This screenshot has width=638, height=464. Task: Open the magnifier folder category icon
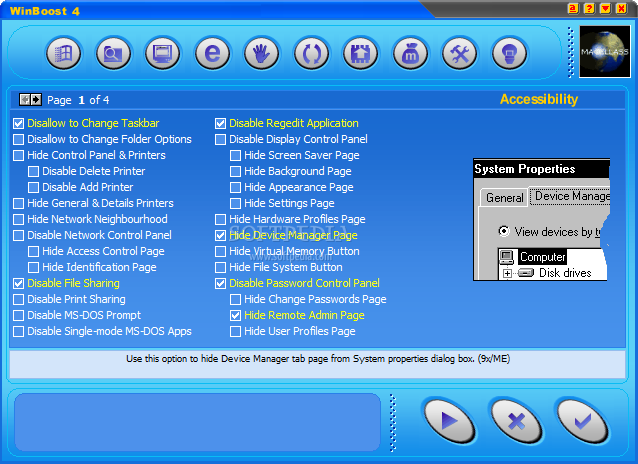tap(113, 53)
